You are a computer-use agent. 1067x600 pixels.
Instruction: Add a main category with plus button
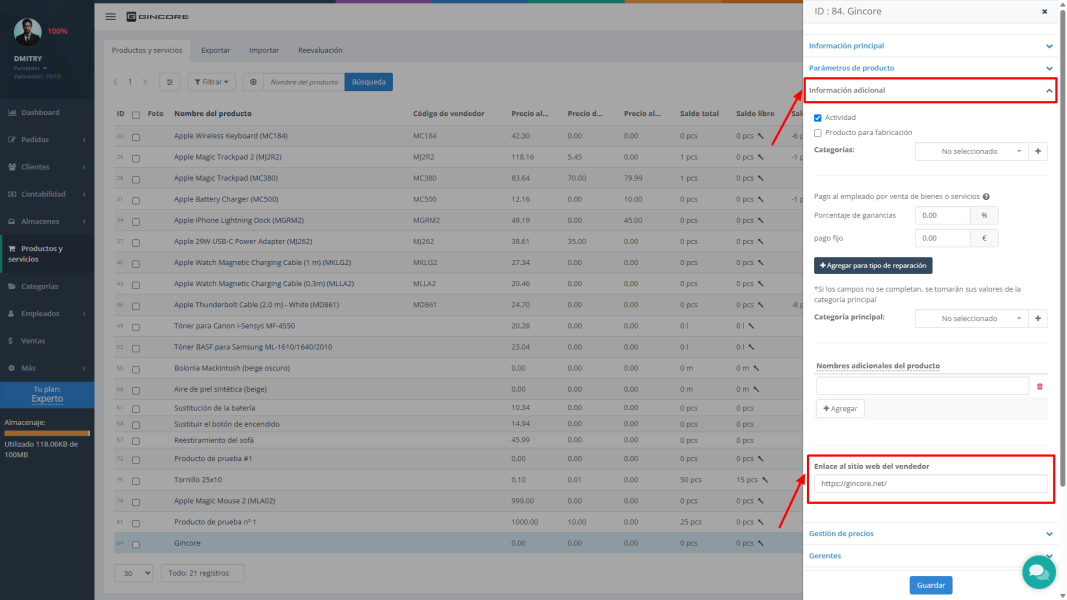(x=1038, y=318)
